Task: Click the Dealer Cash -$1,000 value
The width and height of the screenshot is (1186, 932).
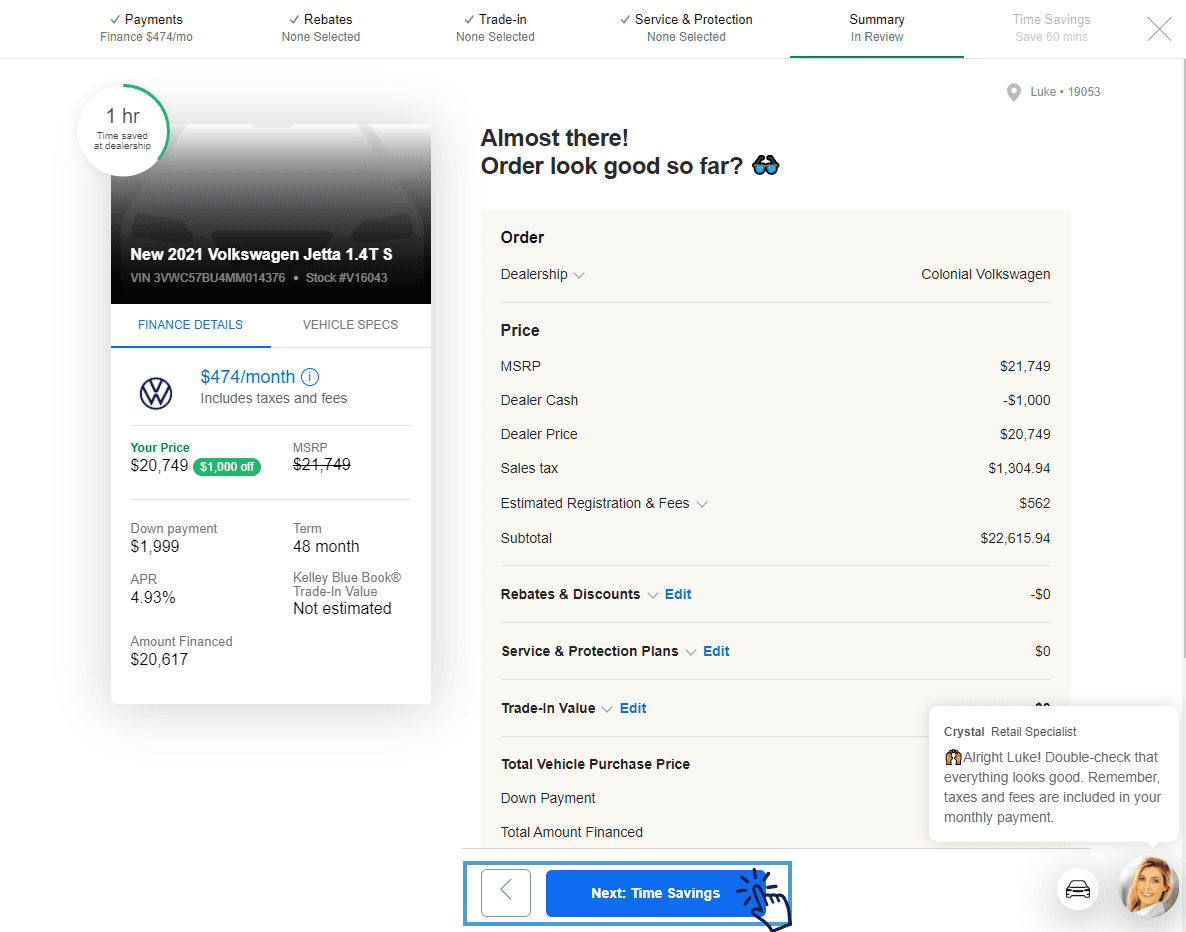Action: click(1026, 400)
